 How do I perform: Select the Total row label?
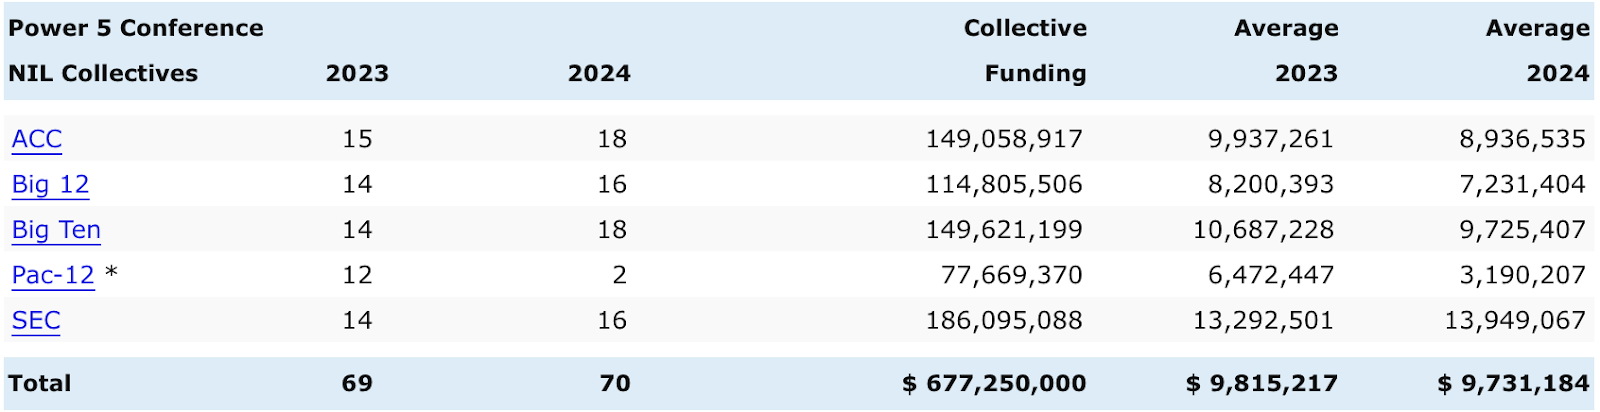[x=40, y=384]
